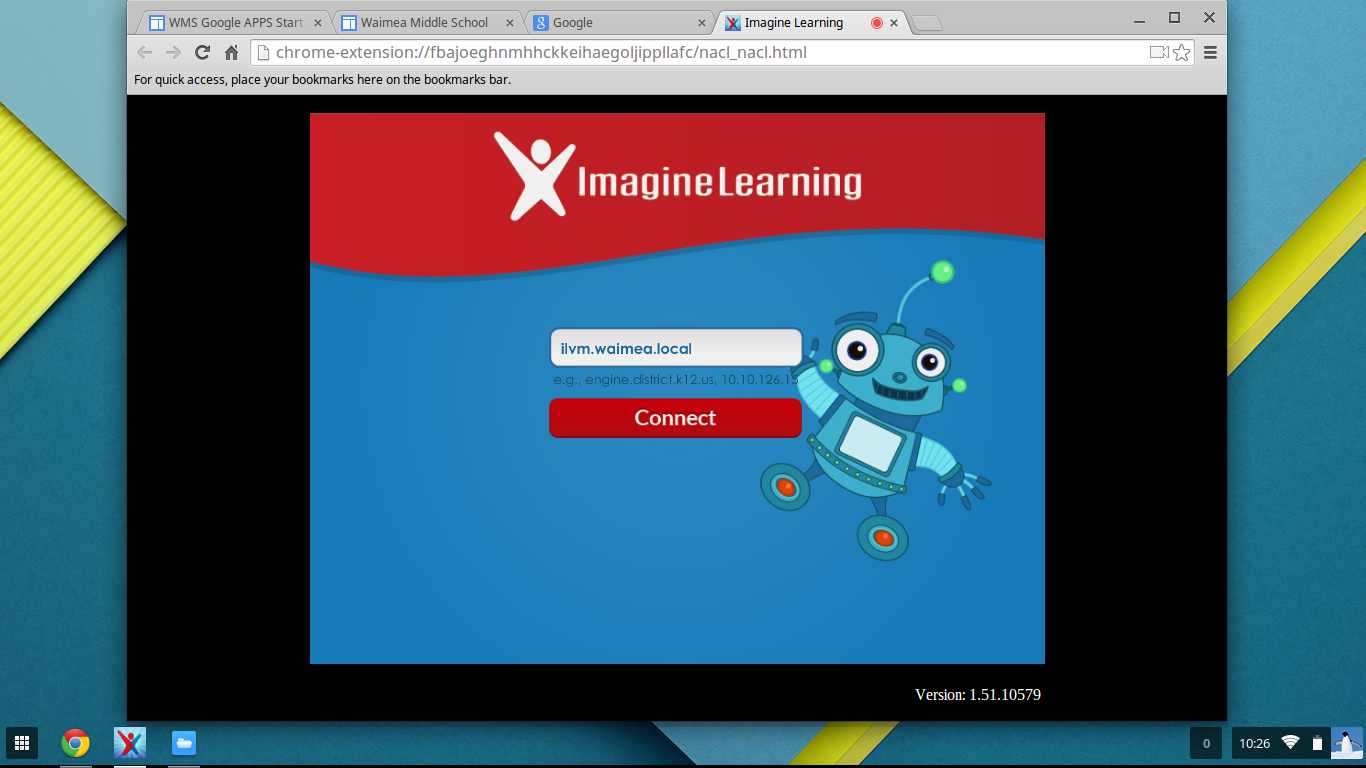The height and width of the screenshot is (768, 1366).
Task: Switch to the Google tab
Action: [617, 22]
